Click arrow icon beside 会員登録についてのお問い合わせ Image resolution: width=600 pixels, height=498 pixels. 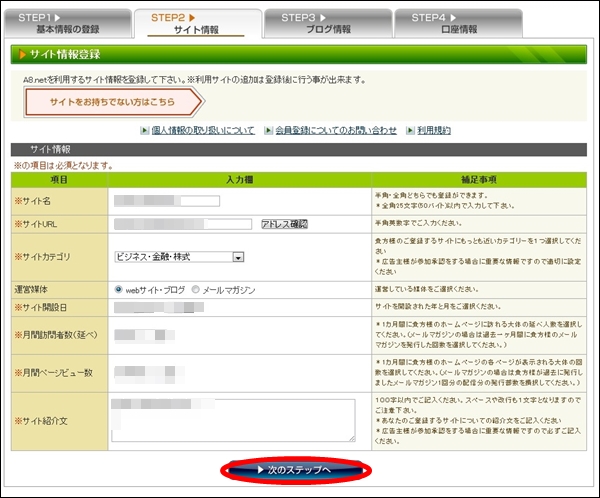(x=269, y=131)
